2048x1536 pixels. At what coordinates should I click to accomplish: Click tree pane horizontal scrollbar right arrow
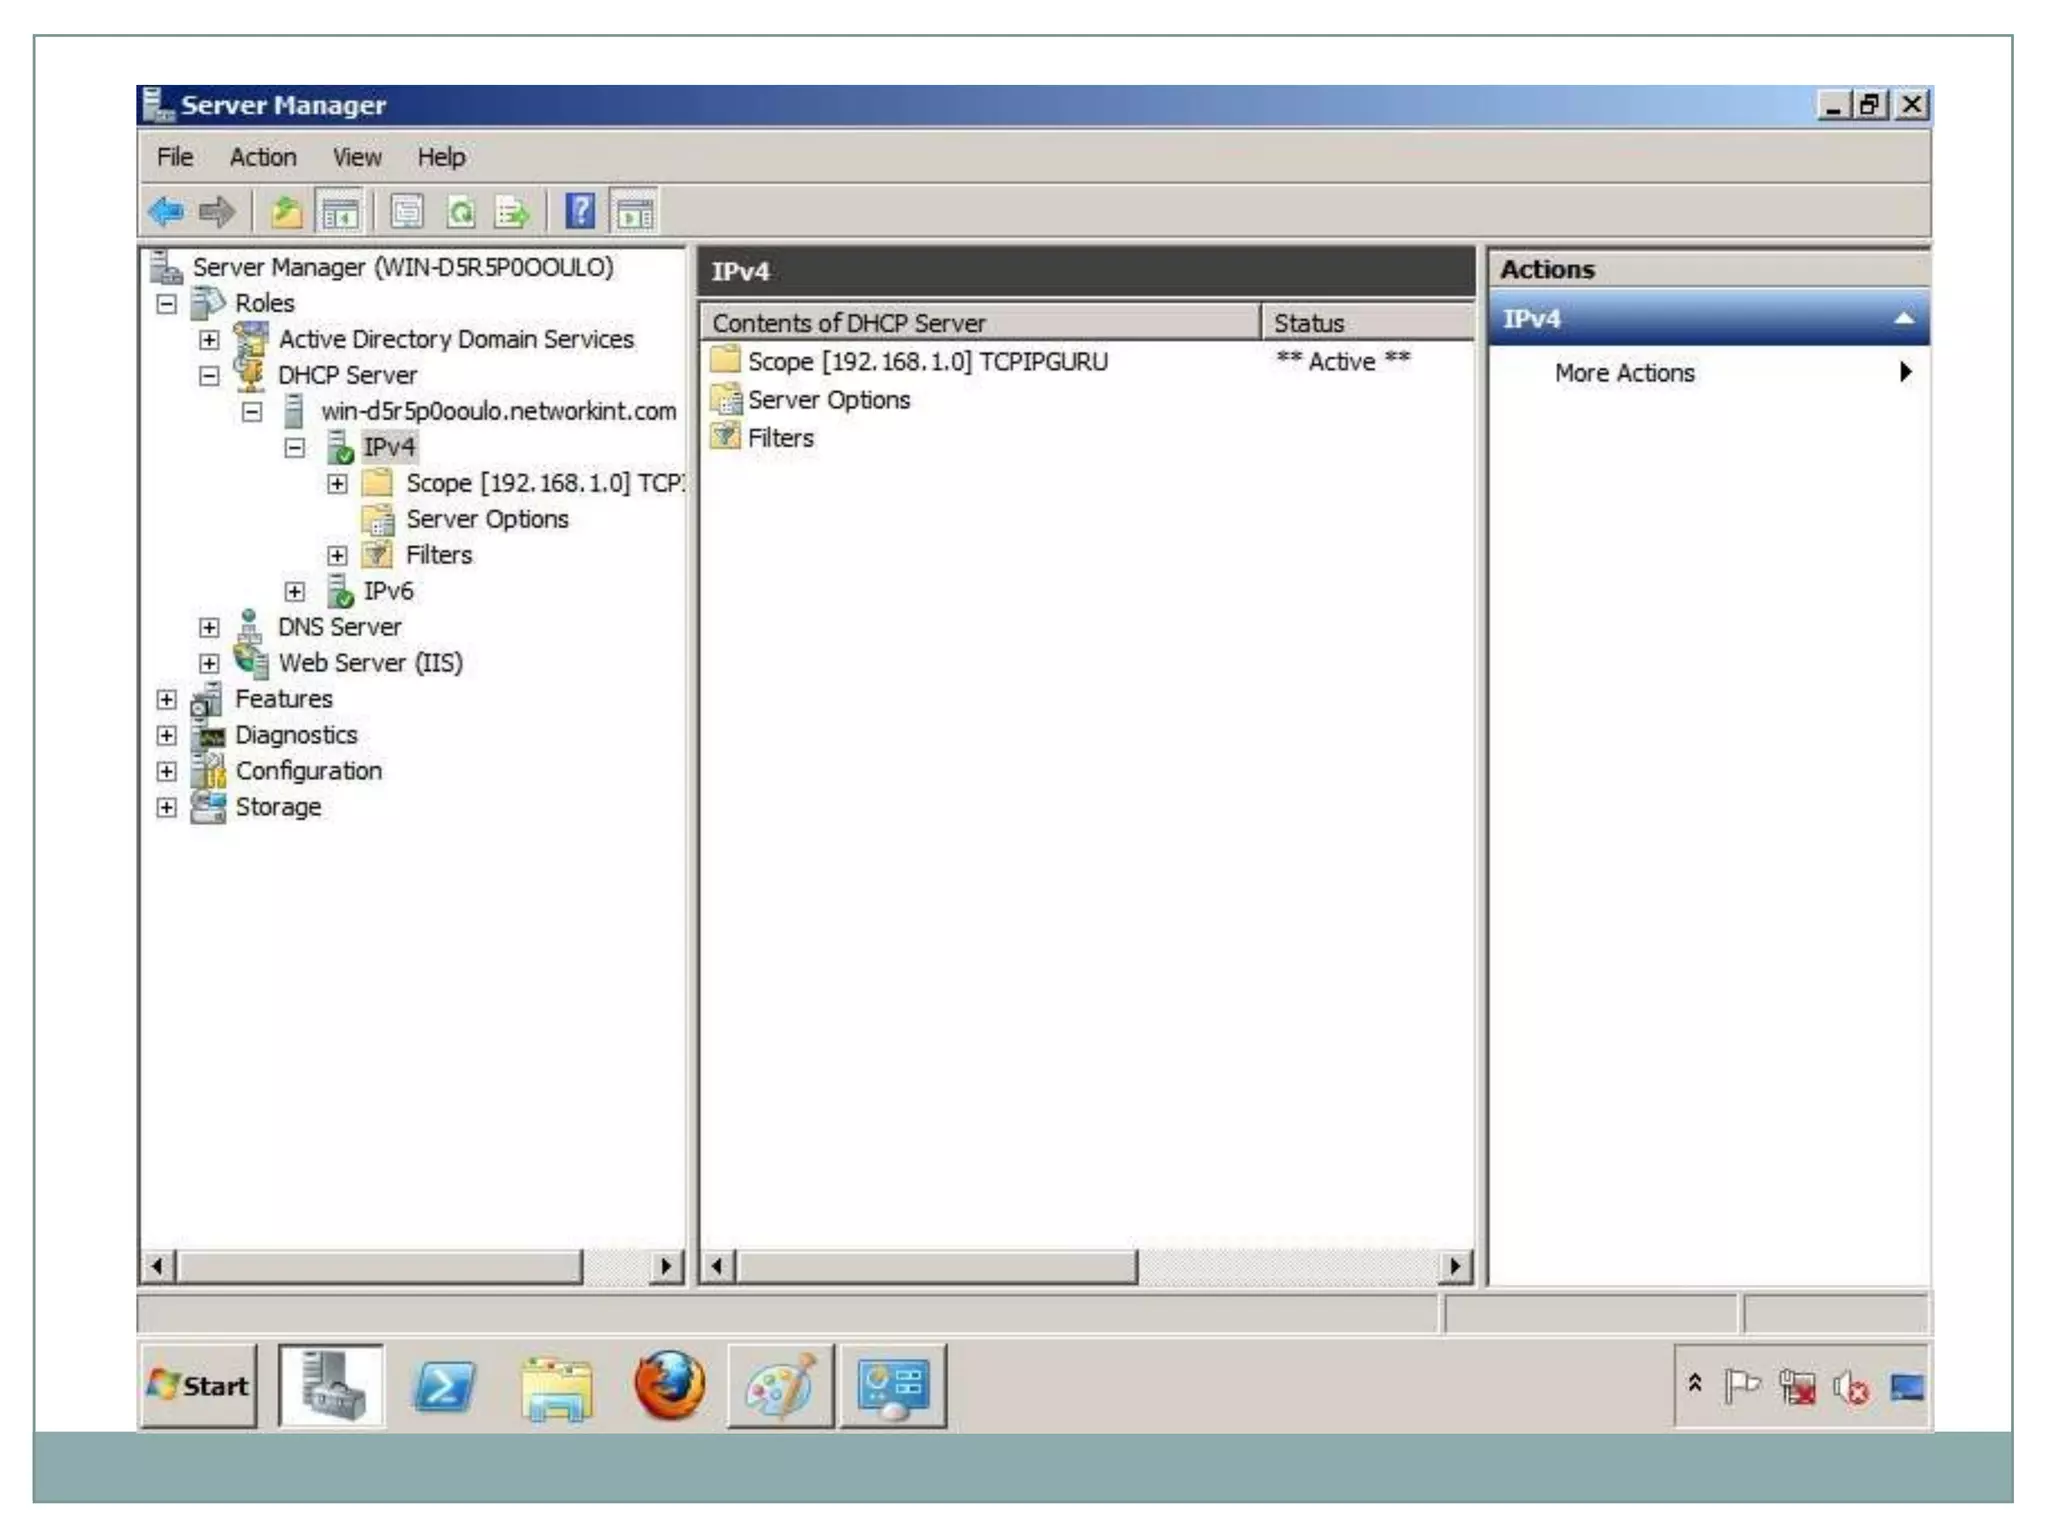tap(666, 1266)
